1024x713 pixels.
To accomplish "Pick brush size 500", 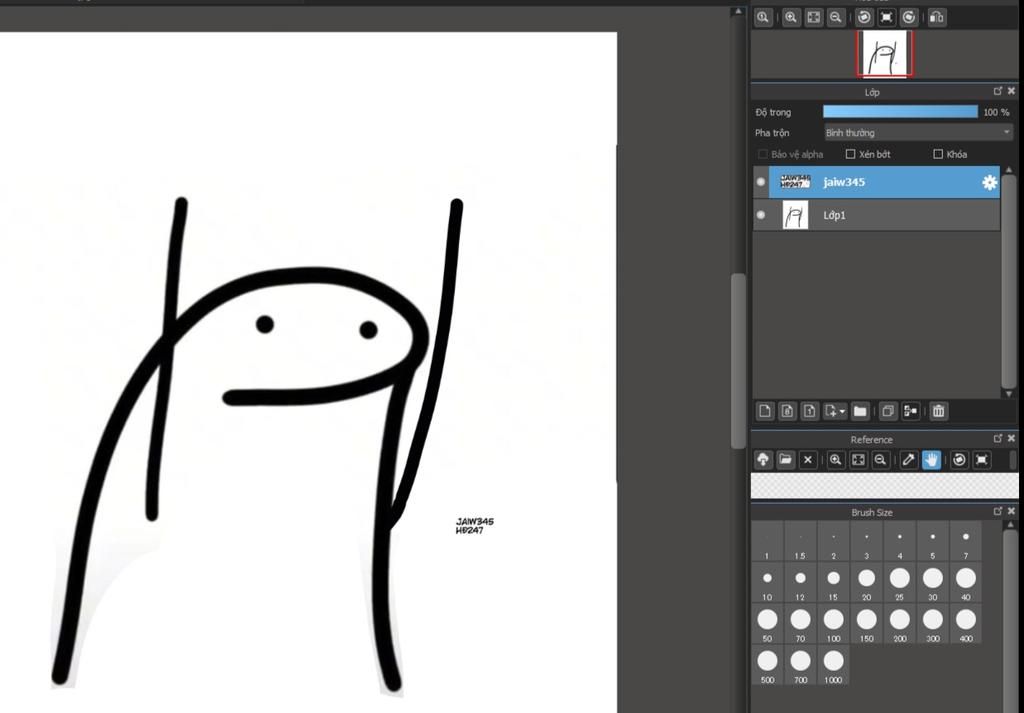I will click(x=767, y=665).
